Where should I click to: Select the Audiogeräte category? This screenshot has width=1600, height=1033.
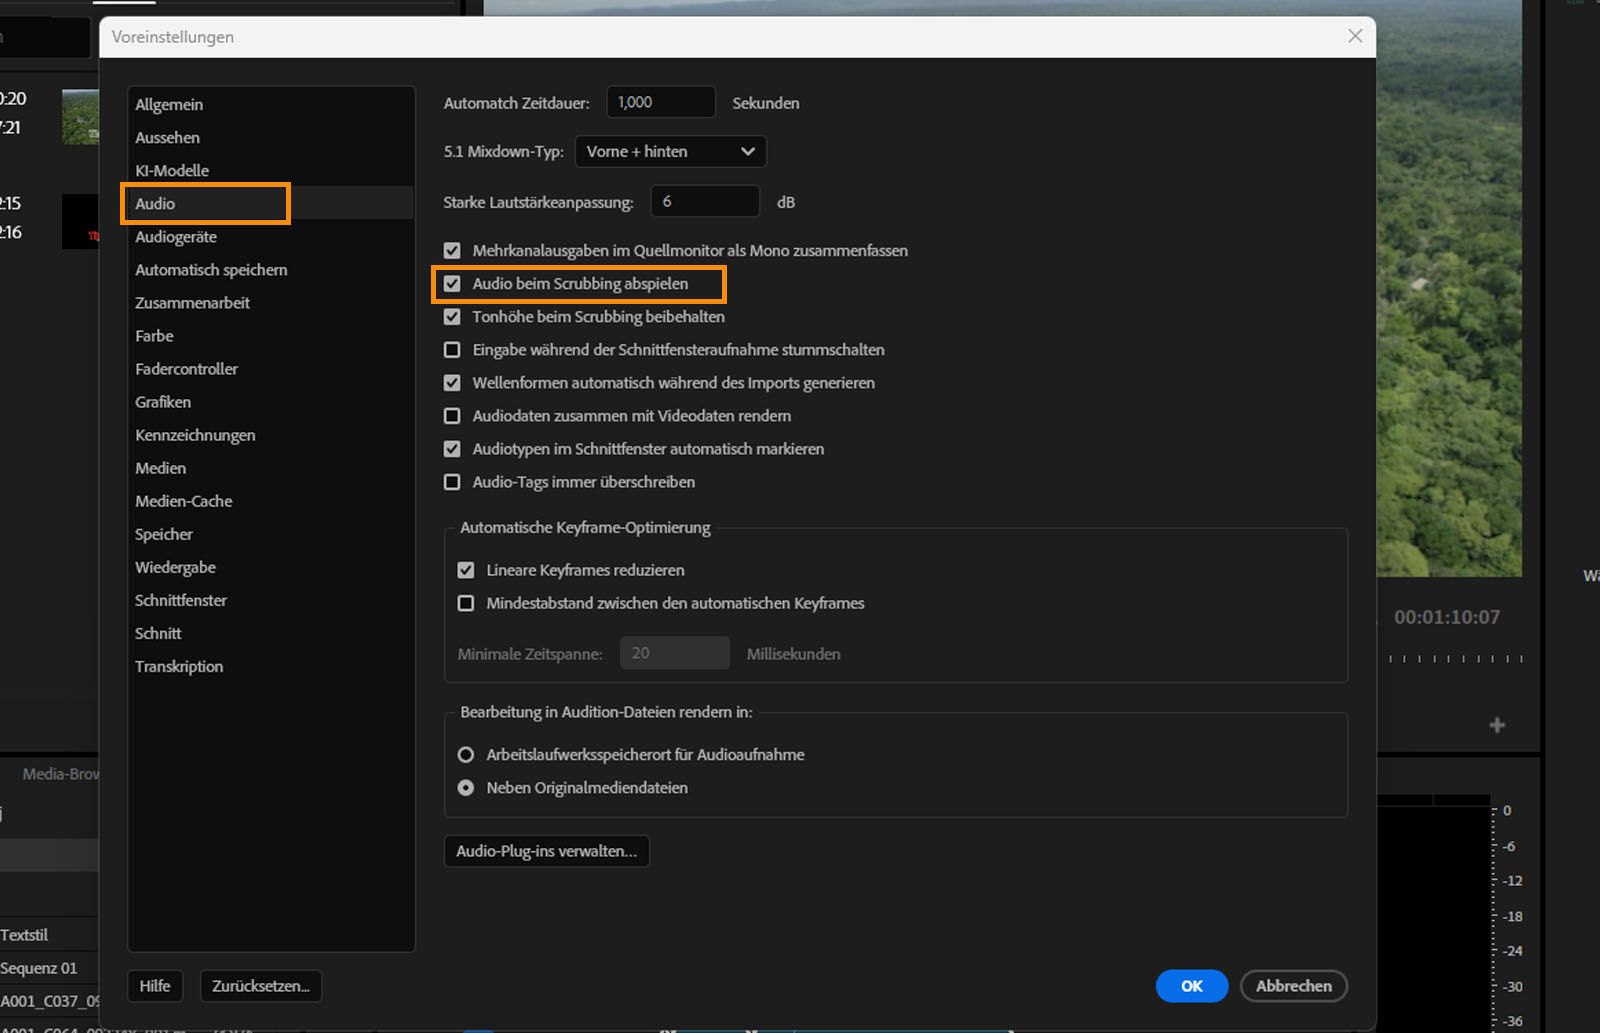pos(176,237)
